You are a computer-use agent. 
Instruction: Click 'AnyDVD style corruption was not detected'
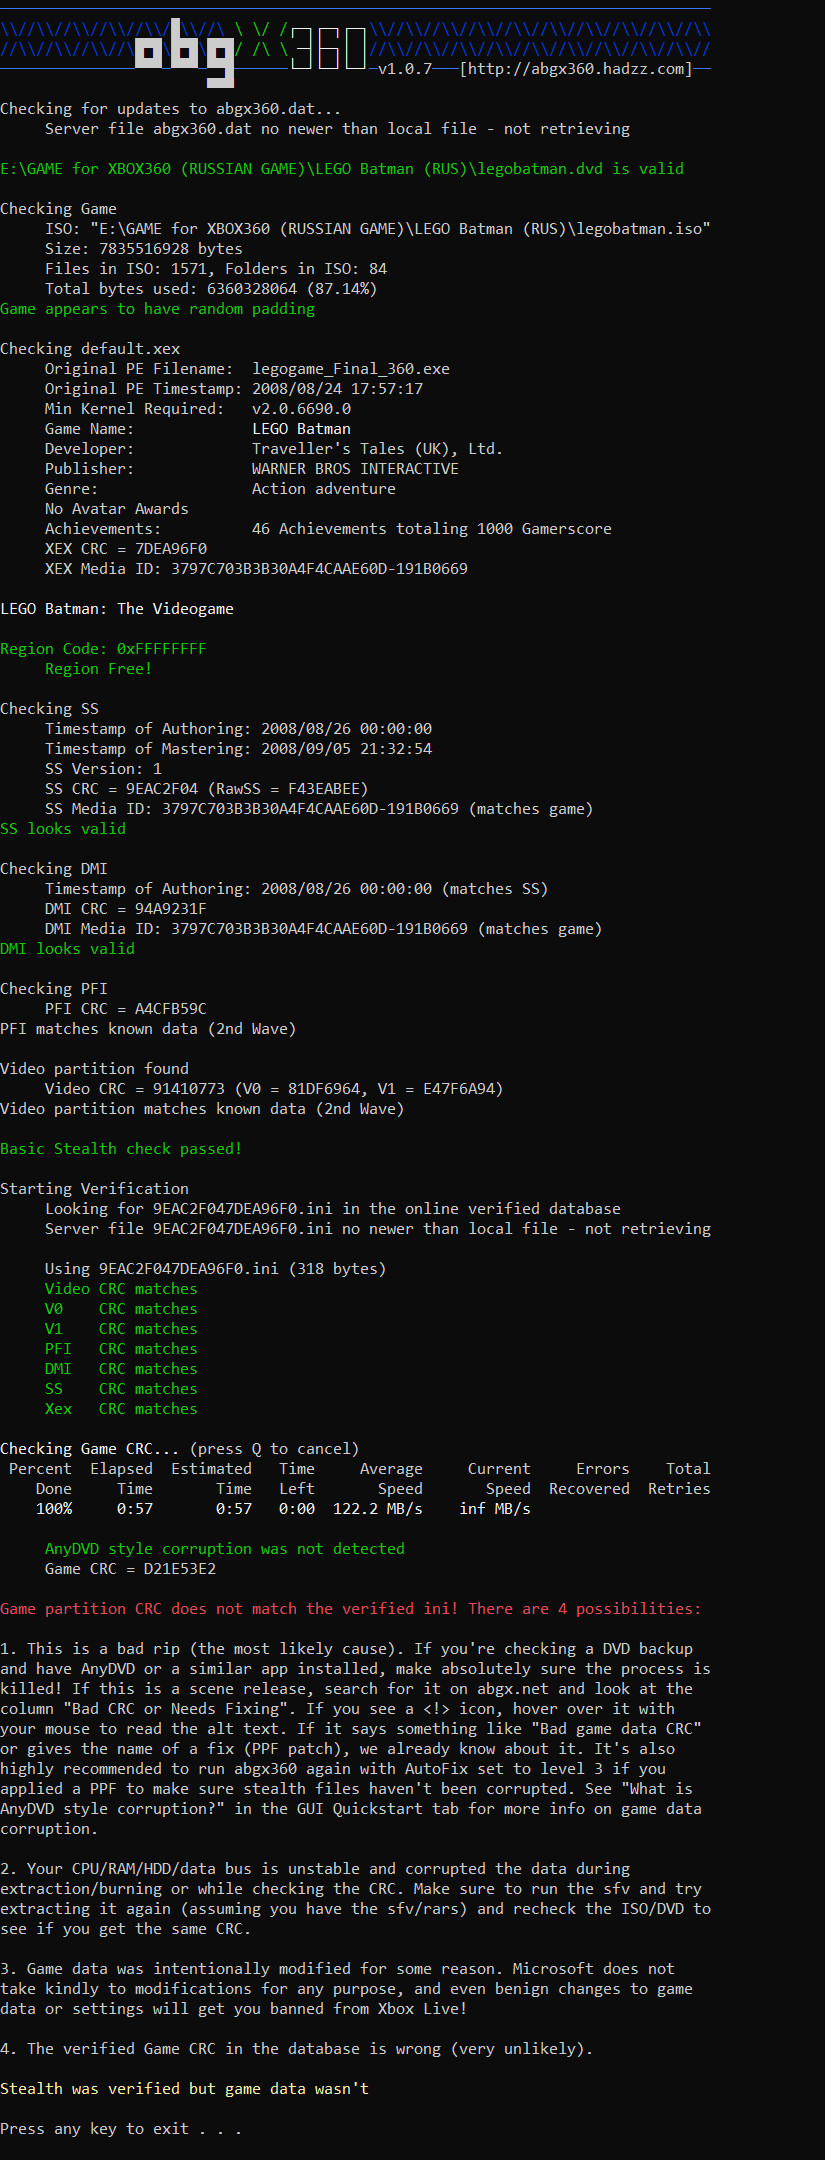click(225, 1549)
